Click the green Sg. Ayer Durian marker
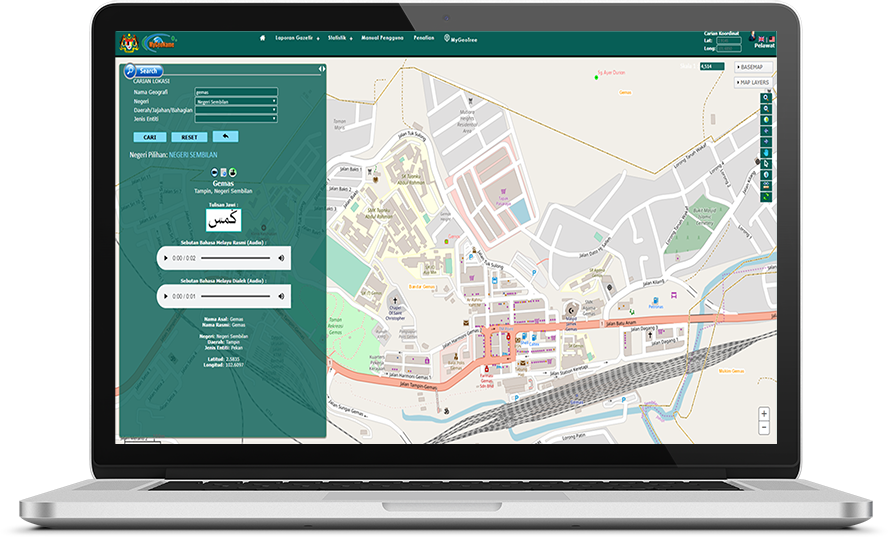Image resolution: width=888 pixels, height=537 pixels. point(596,78)
